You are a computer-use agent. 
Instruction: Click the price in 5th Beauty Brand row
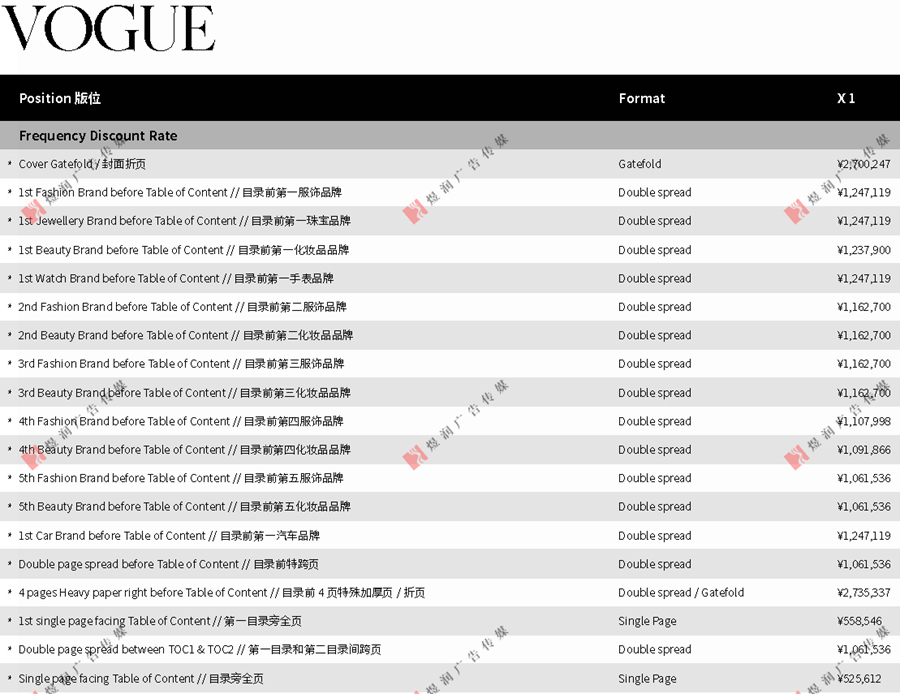tap(864, 507)
